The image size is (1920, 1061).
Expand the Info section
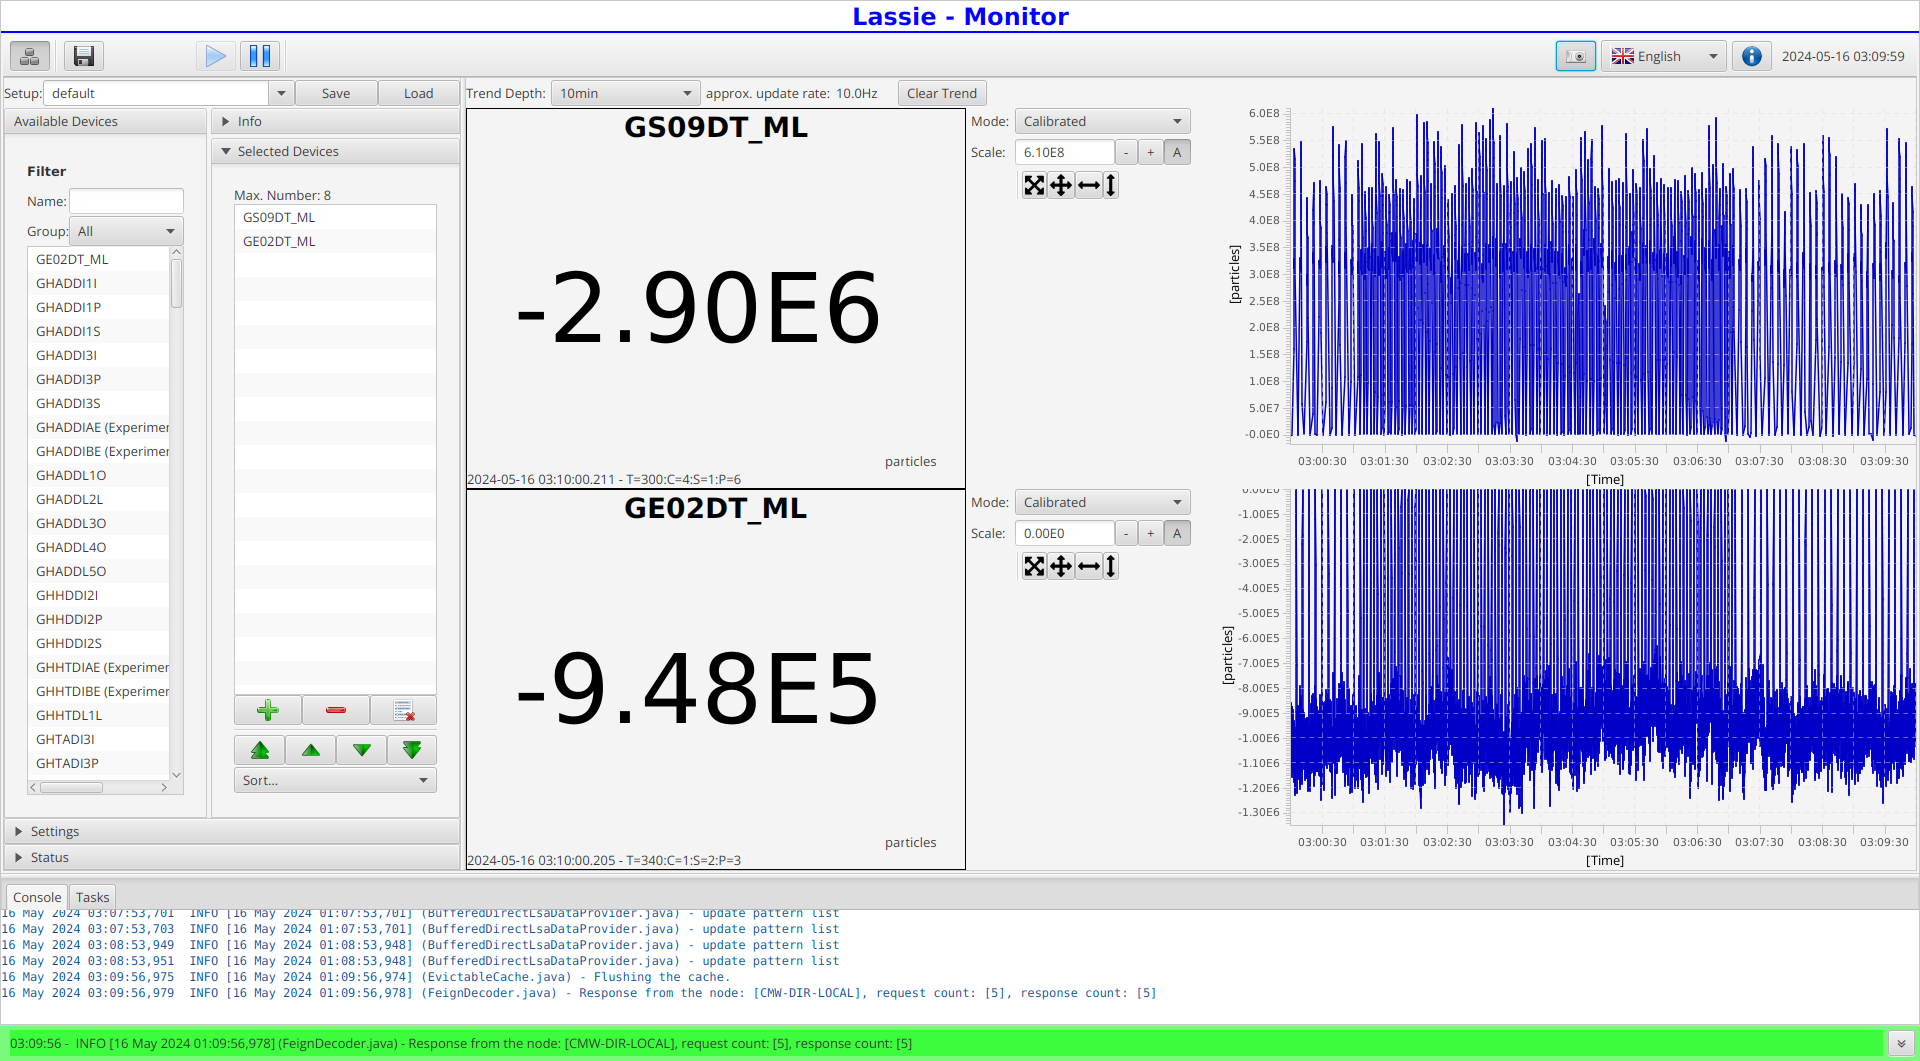pos(336,121)
